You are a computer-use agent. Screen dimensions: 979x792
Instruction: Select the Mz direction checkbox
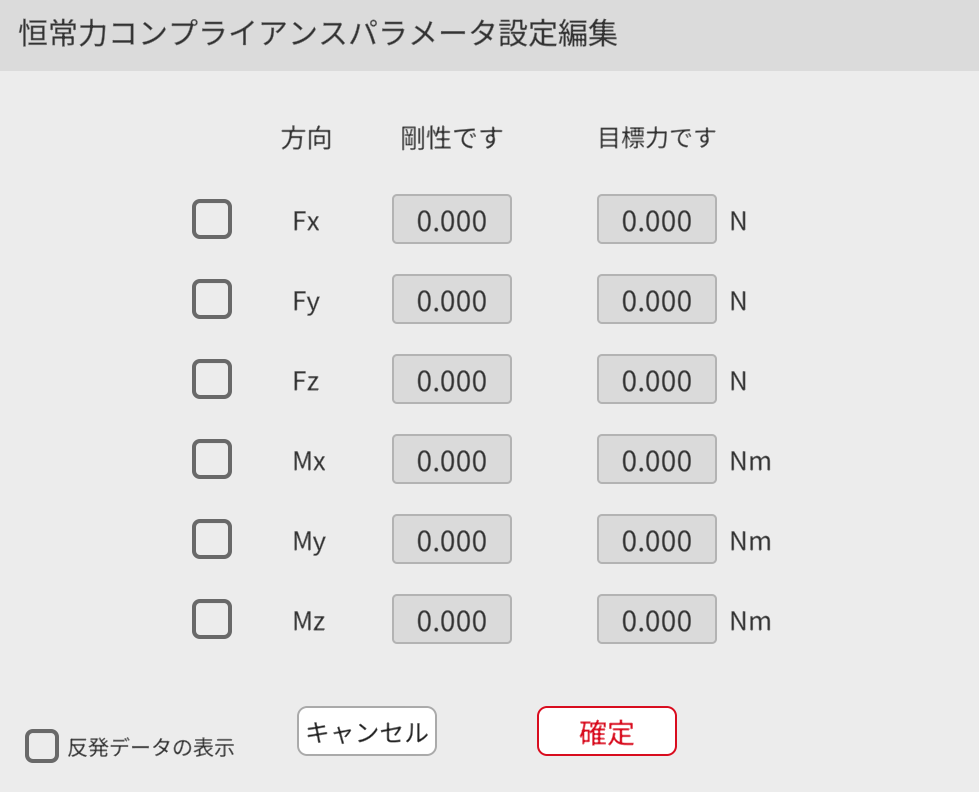click(212, 619)
